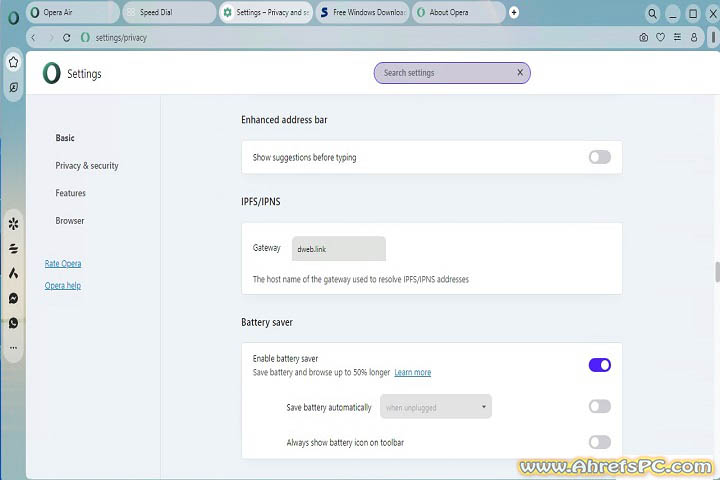This screenshot has height=480, width=720.
Task: Click the heart bookmark icon
Action: 660,37
